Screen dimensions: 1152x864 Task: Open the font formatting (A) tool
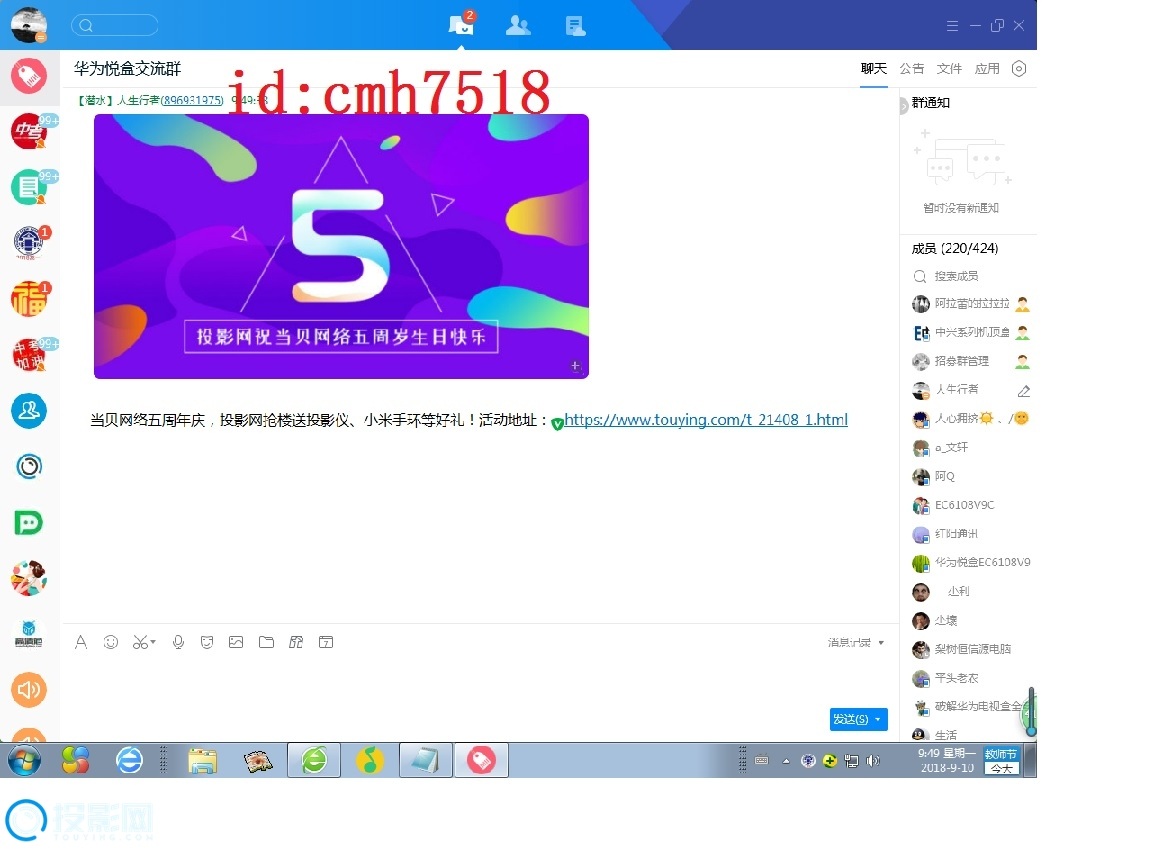pos(81,642)
